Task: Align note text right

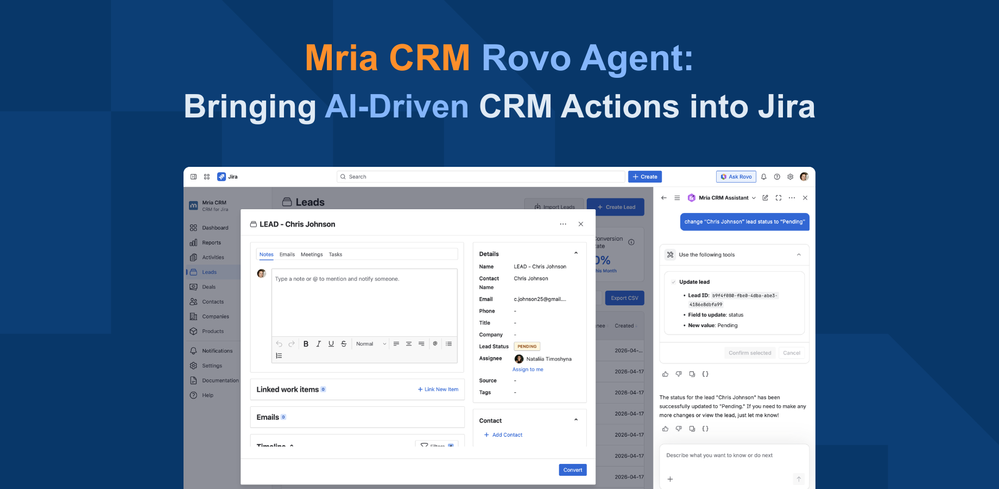Action: click(x=421, y=344)
